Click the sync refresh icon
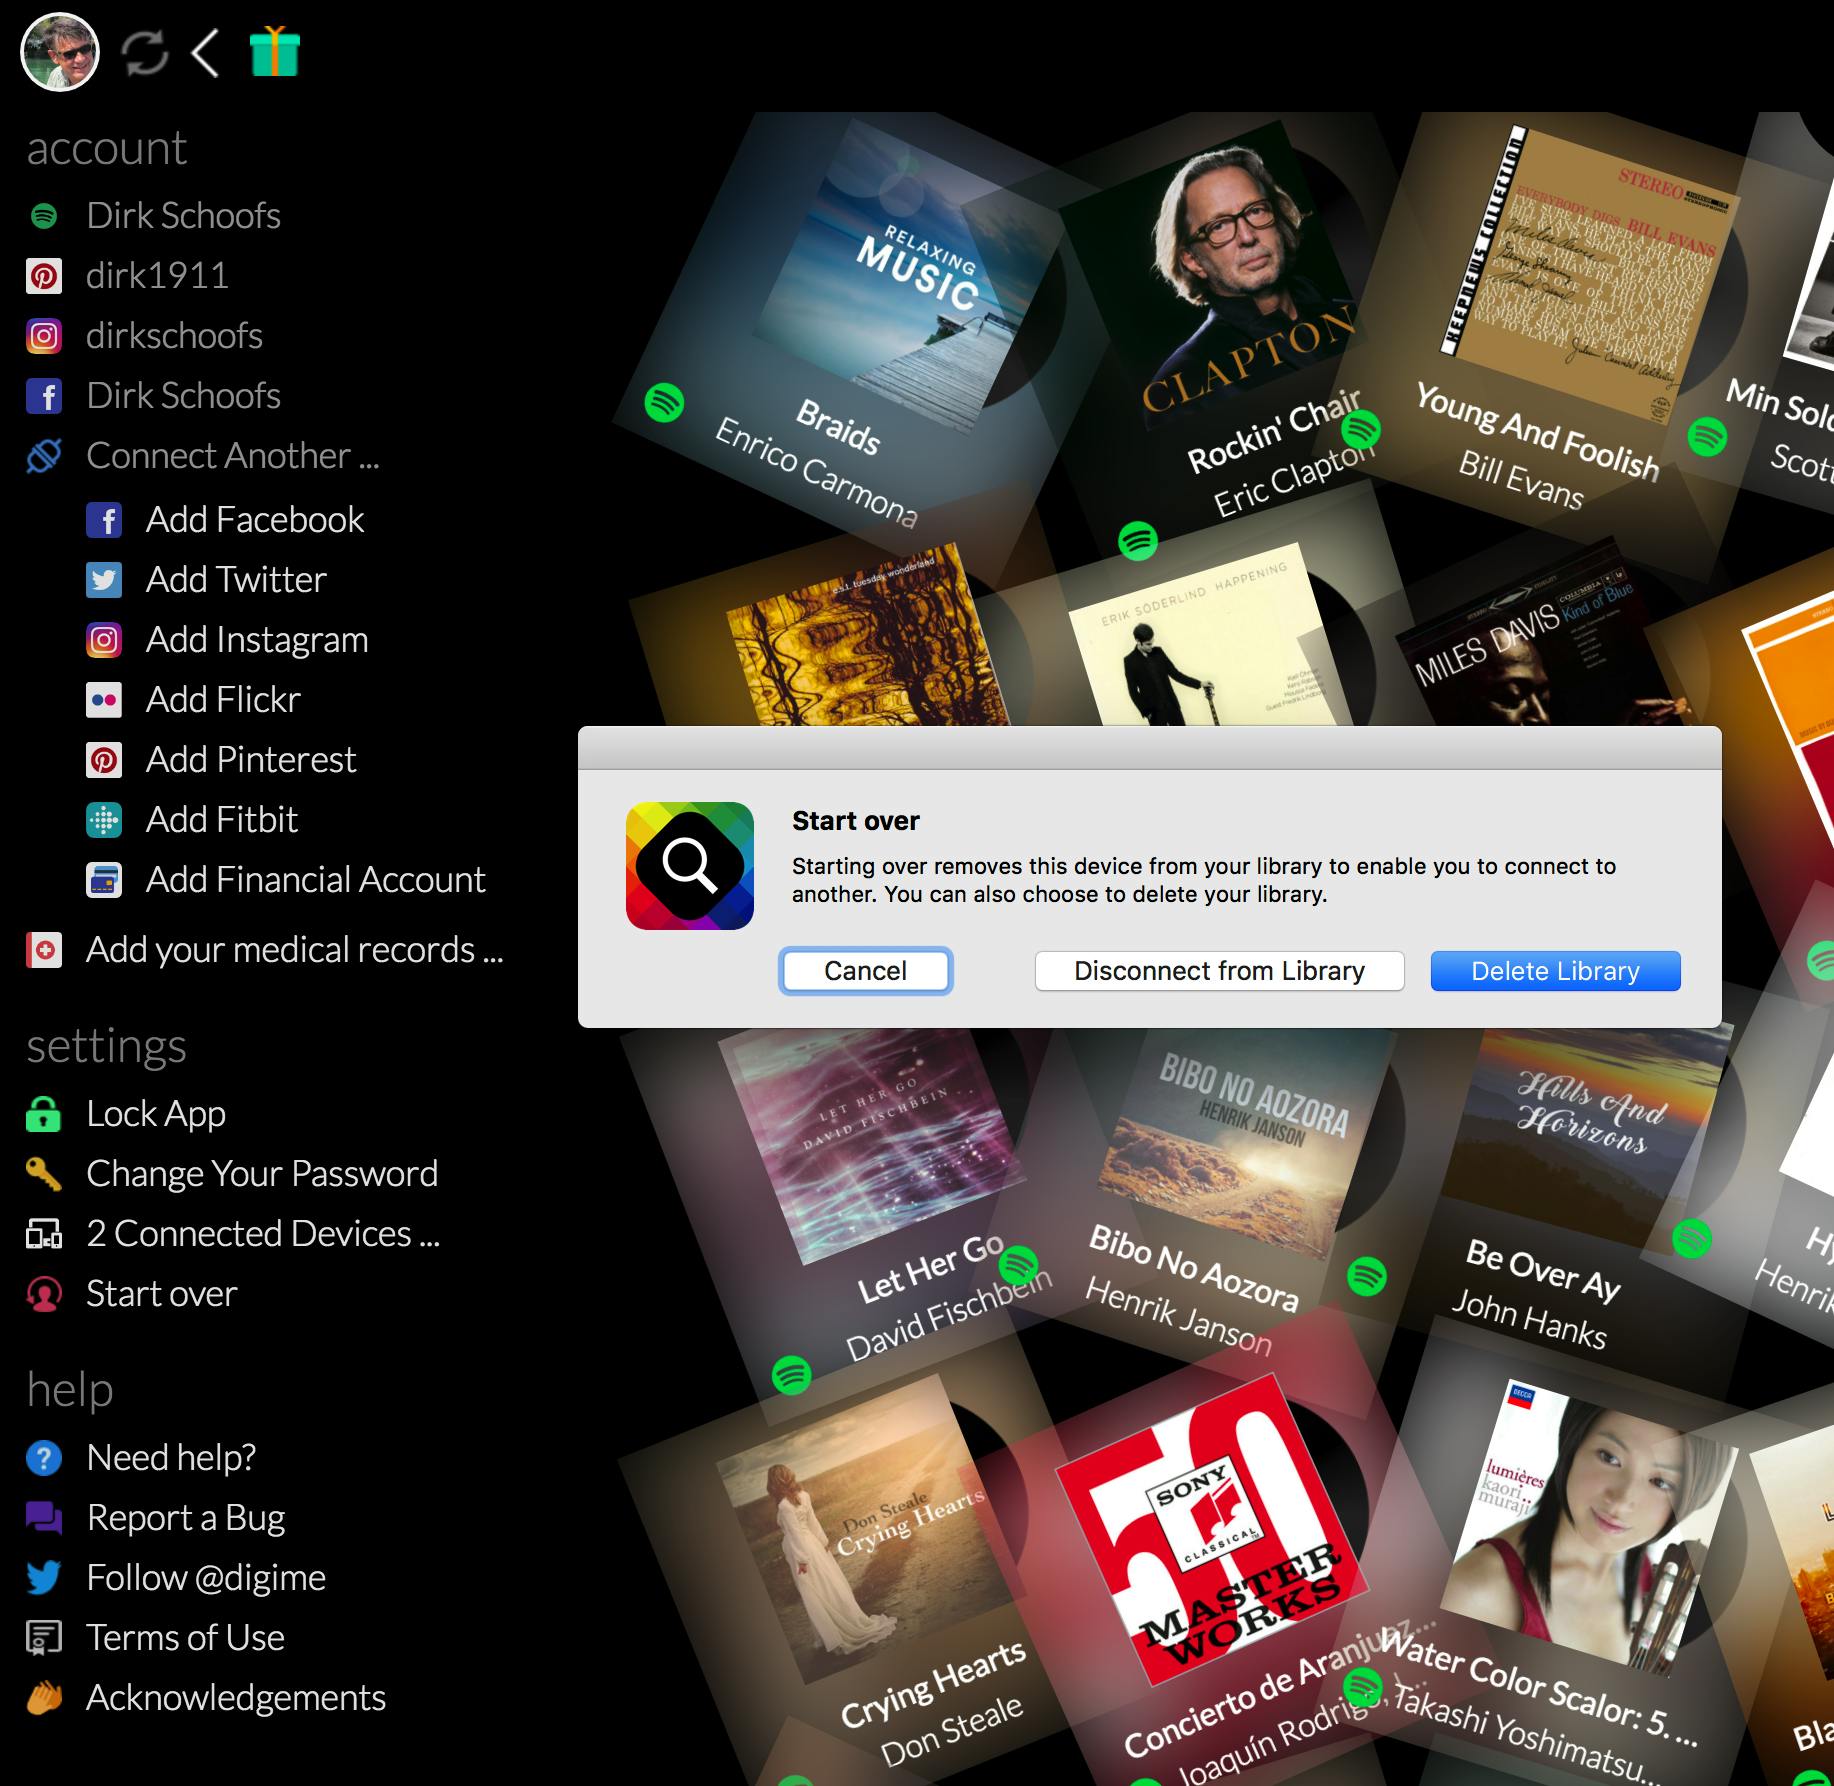Viewport: 1834px width, 1786px height. [145, 53]
